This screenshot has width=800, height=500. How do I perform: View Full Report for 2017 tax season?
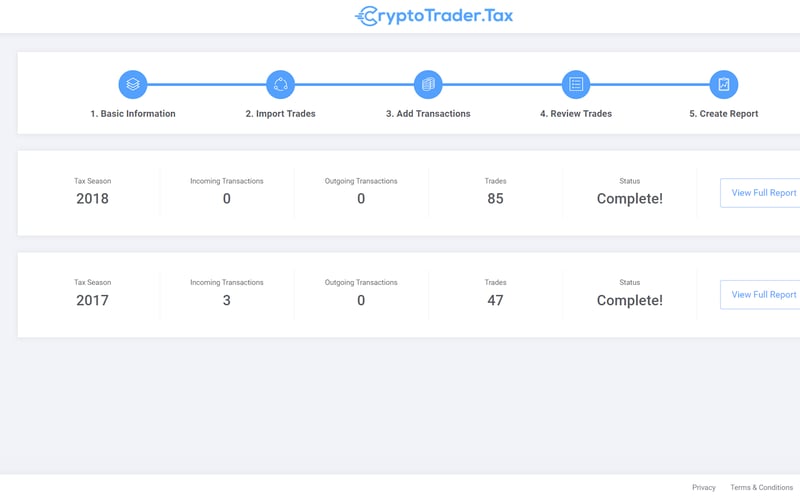point(760,294)
